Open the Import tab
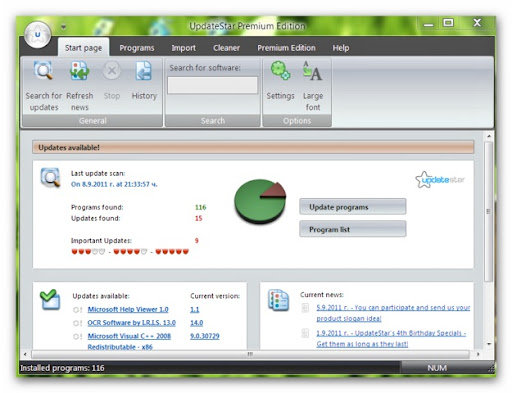The width and height of the screenshot is (512, 393). tap(183, 48)
